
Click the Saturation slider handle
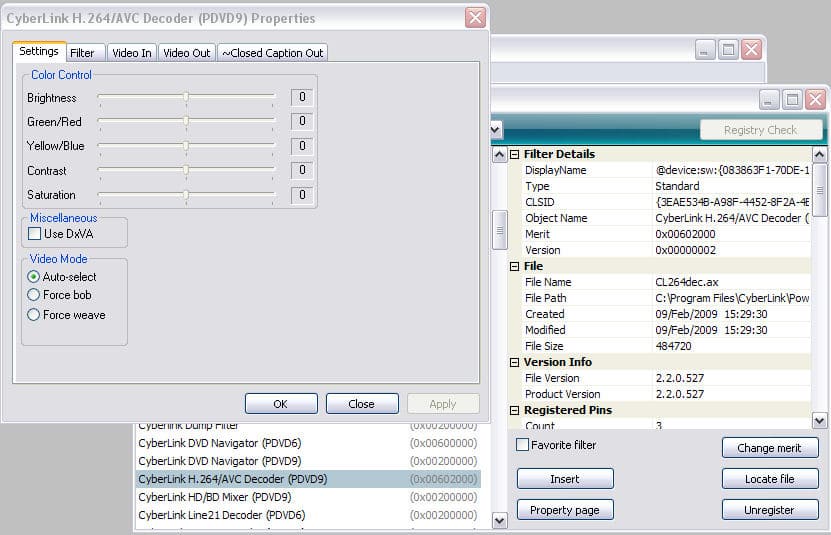click(x=186, y=195)
